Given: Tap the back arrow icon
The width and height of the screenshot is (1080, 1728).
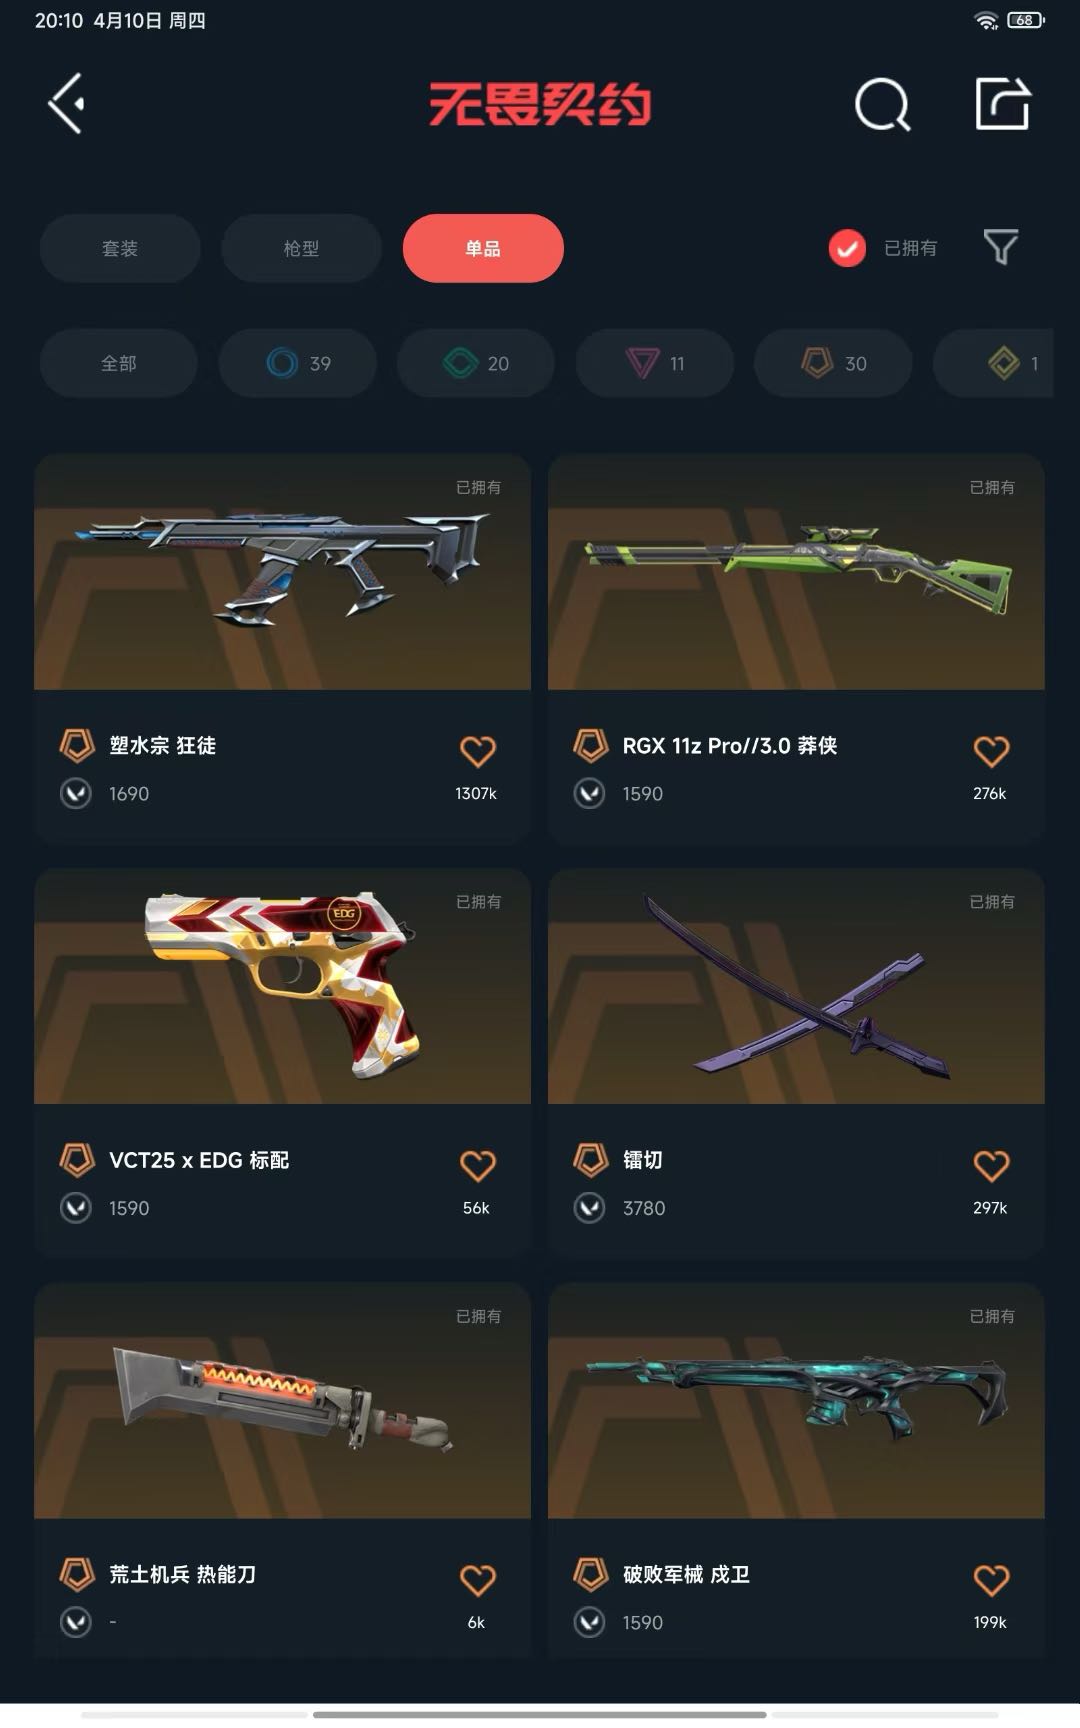Looking at the screenshot, I should tap(66, 103).
